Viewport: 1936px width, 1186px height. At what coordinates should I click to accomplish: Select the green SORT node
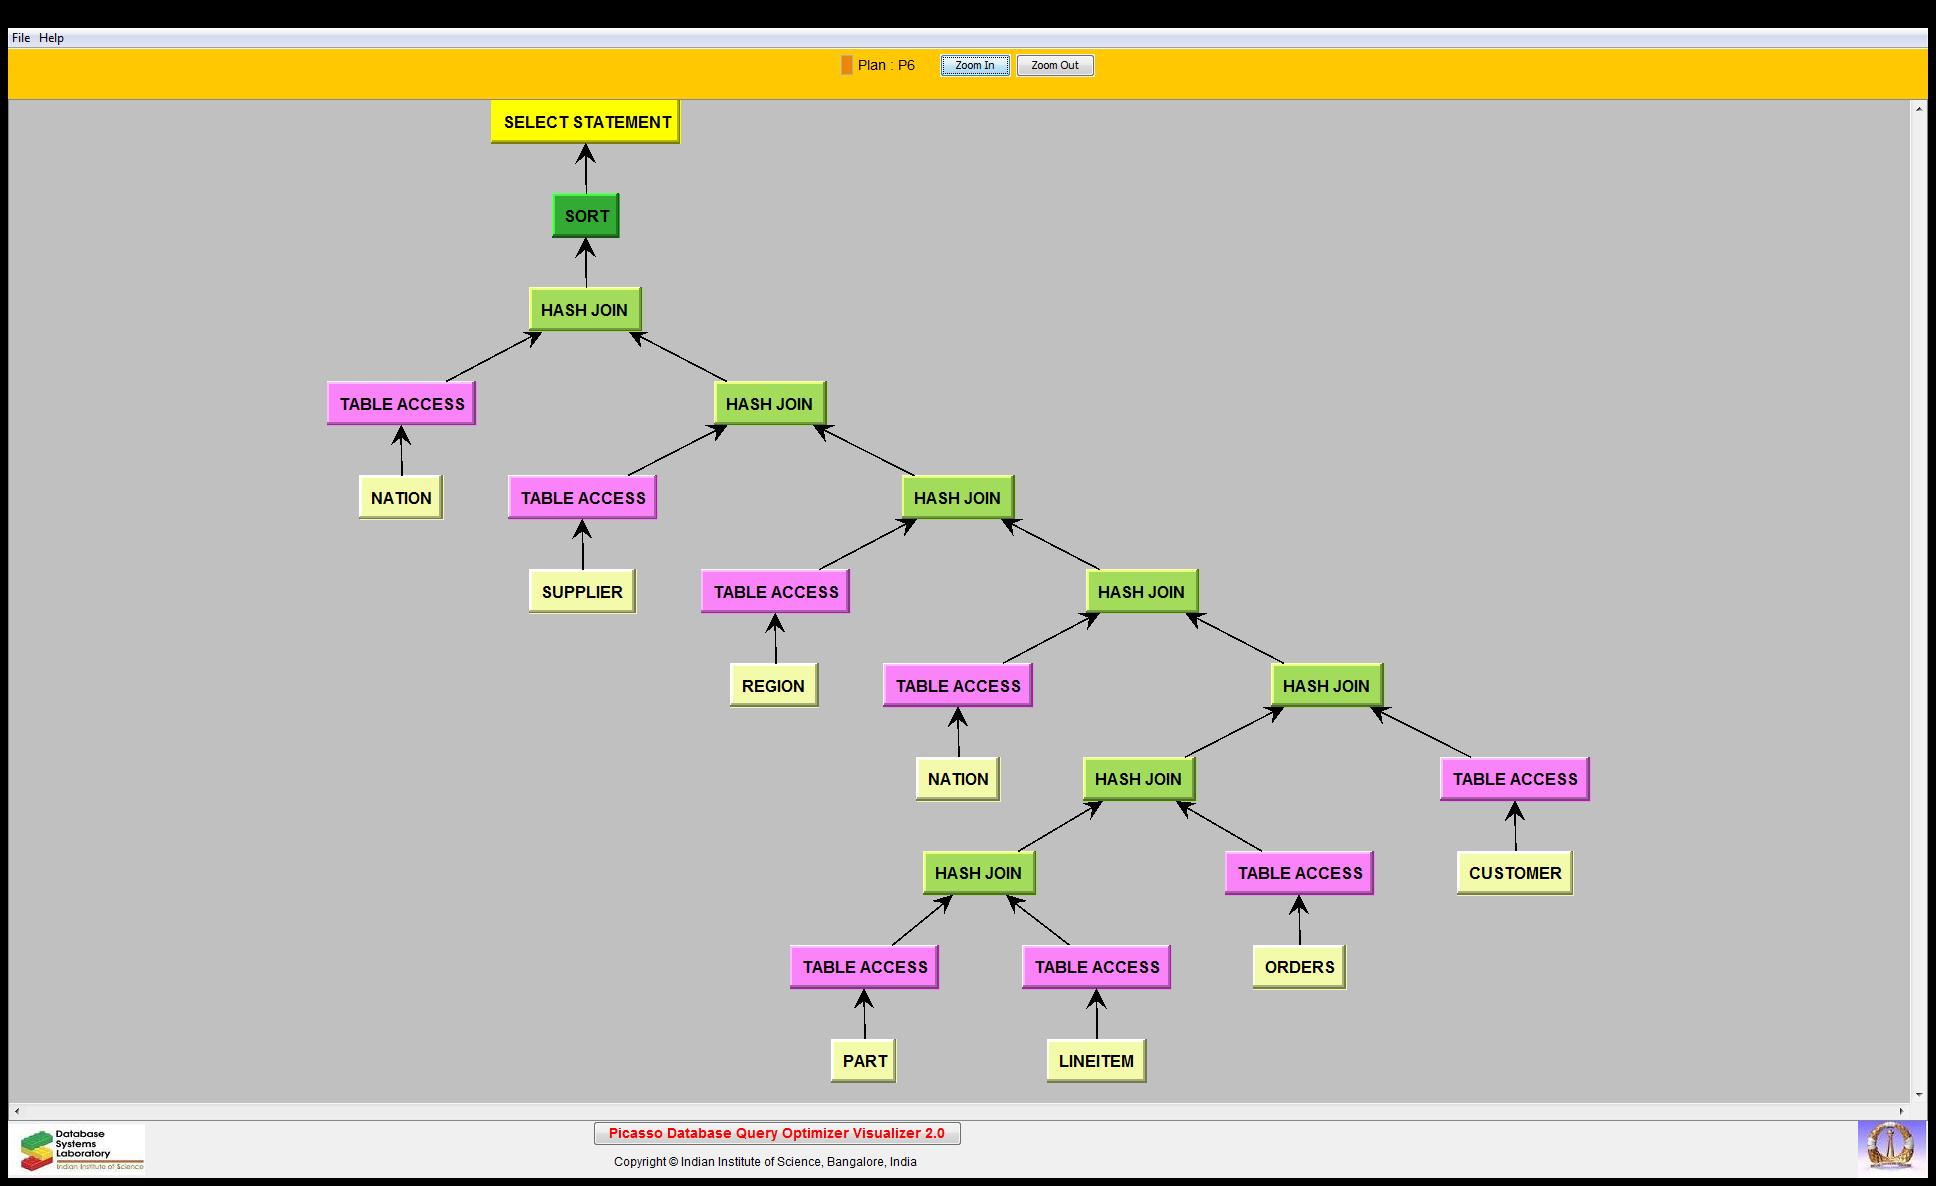coord(586,216)
